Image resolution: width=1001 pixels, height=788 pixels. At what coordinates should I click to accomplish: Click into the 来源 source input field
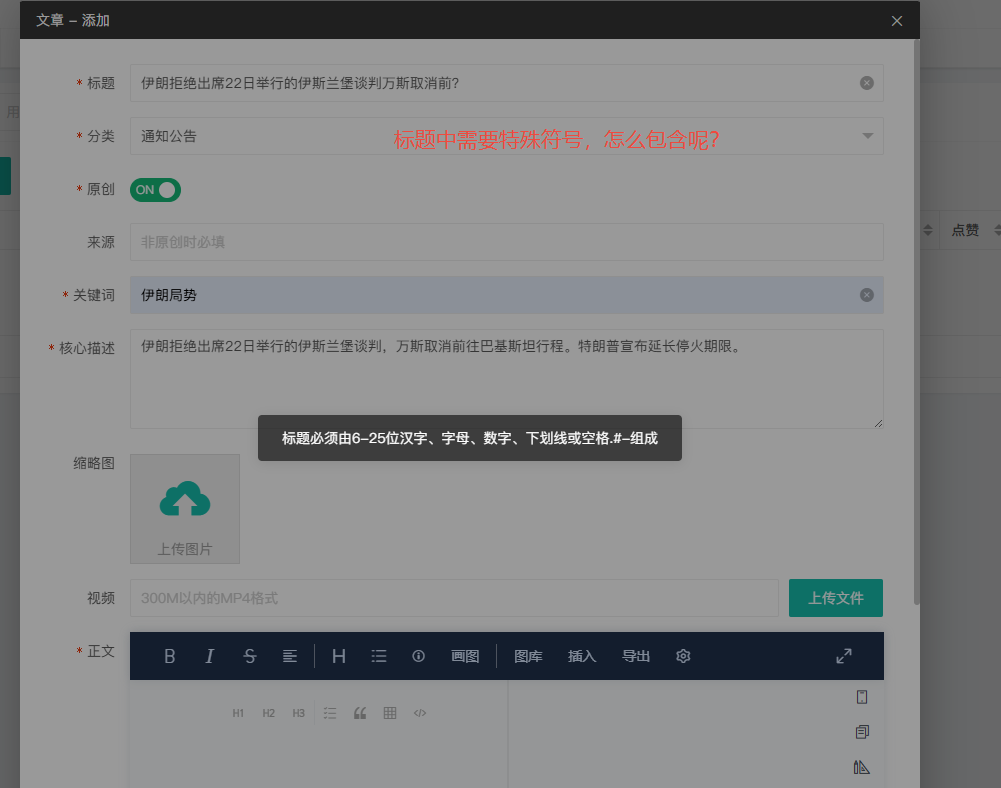pyautogui.click(x=506, y=242)
